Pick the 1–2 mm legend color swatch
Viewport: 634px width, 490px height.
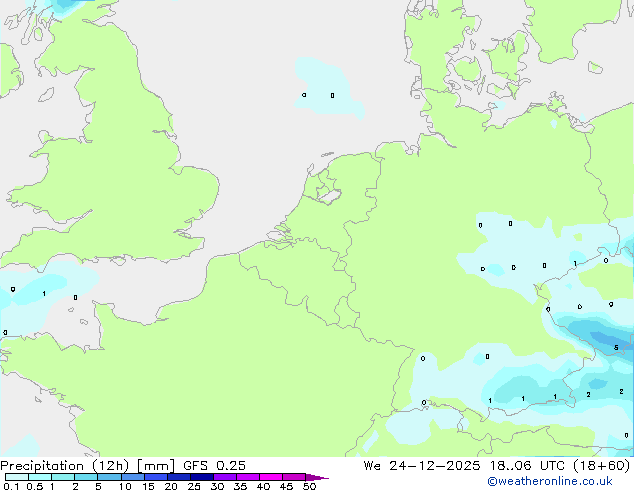click(x=63, y=477)
